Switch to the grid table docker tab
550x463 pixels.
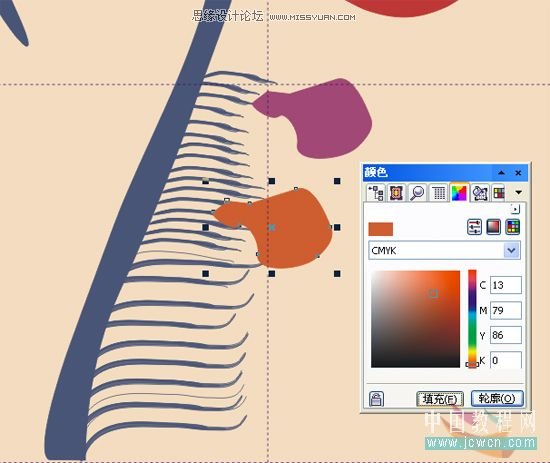[x=438, y=193]
